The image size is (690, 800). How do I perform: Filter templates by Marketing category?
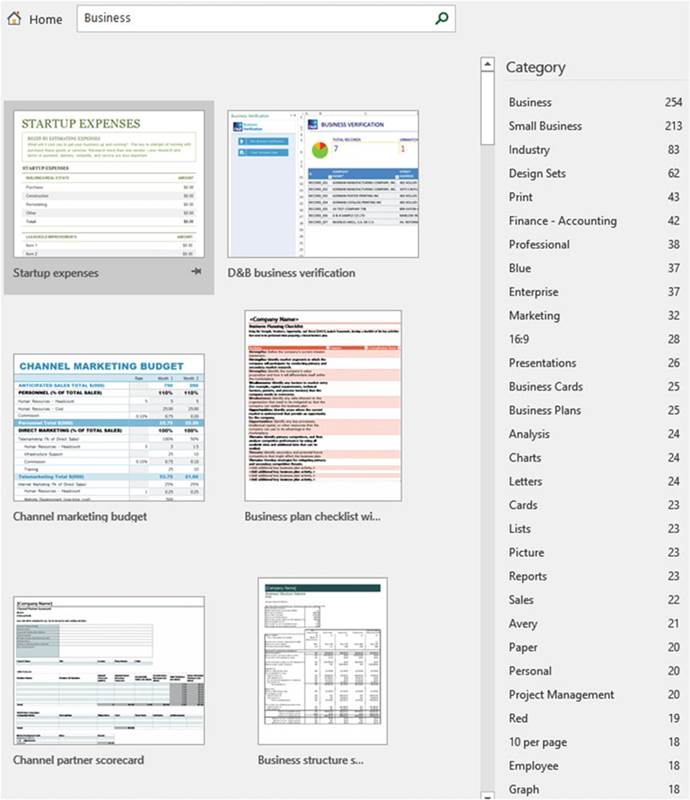(x=534, y=316)
